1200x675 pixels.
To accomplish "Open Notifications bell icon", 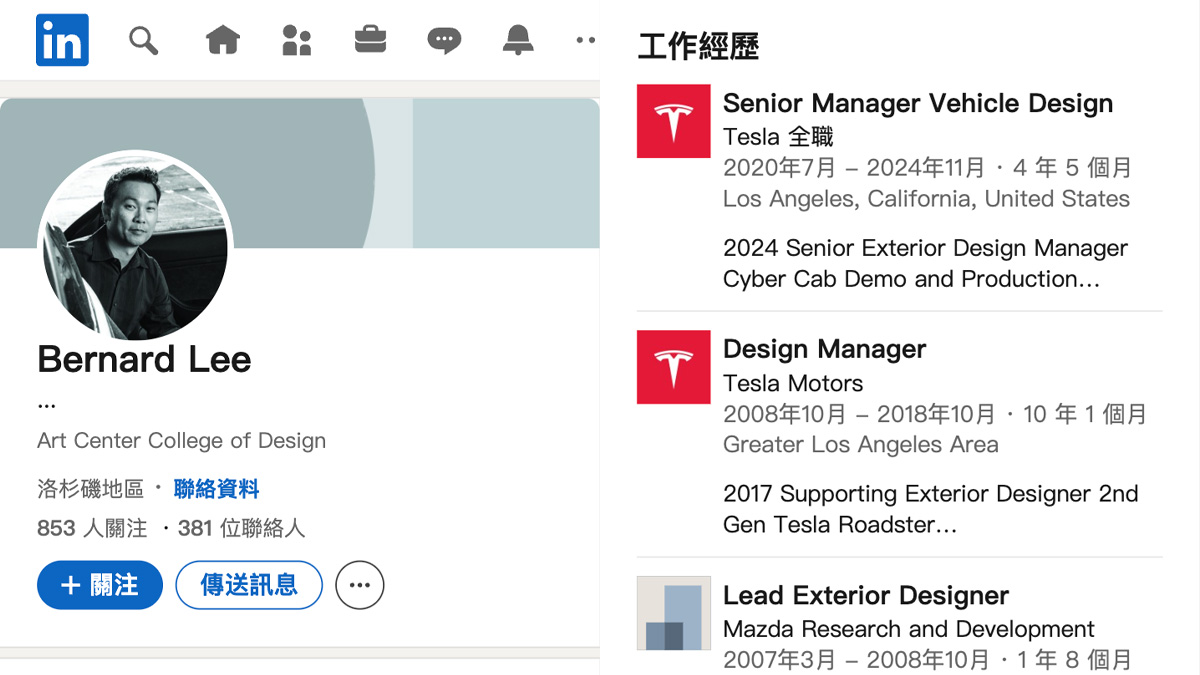I will [x=518, y=40].
